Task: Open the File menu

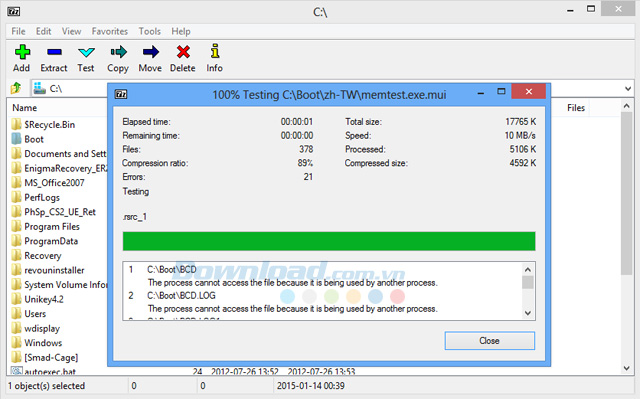Action: point(18,31)
